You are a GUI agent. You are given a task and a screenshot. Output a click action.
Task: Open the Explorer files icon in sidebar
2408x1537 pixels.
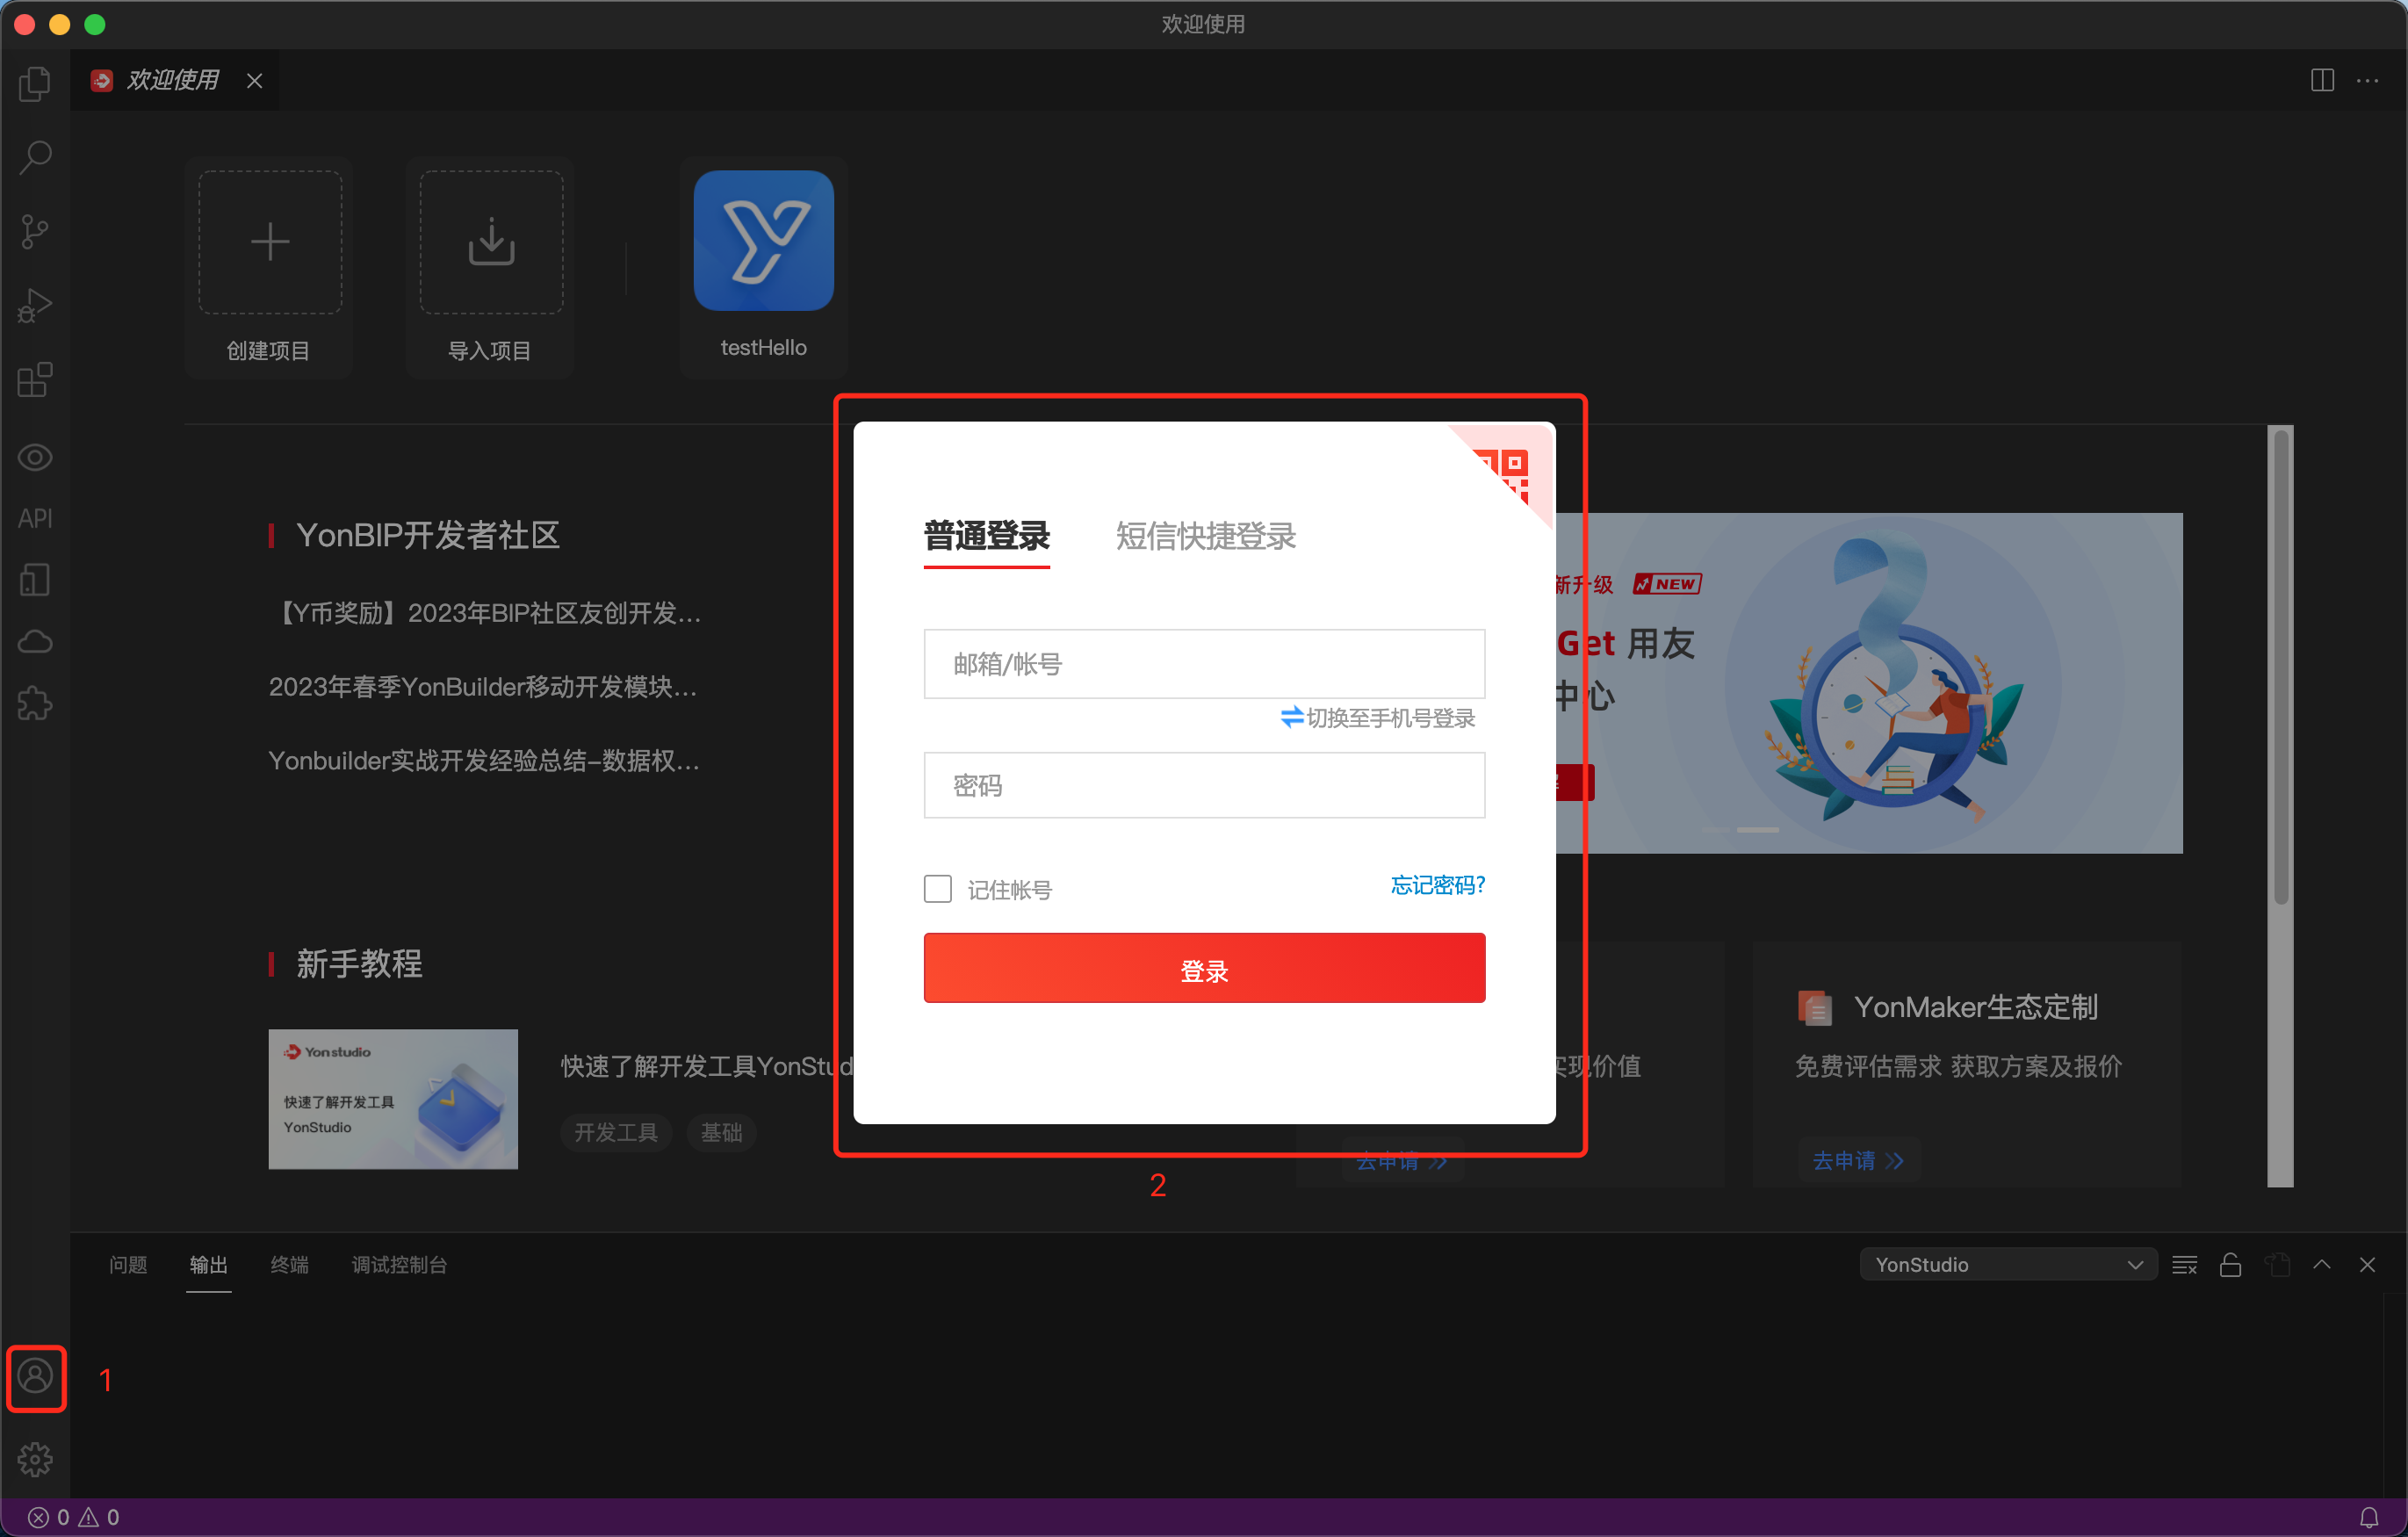[x=35, y=83]
